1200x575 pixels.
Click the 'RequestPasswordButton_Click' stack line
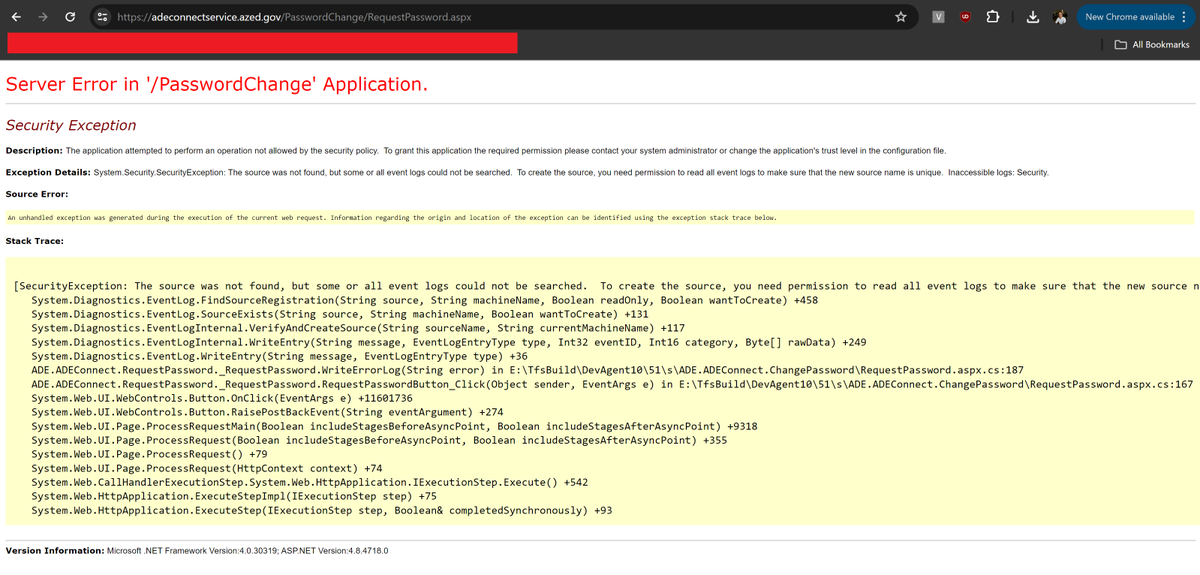(612, 384)
